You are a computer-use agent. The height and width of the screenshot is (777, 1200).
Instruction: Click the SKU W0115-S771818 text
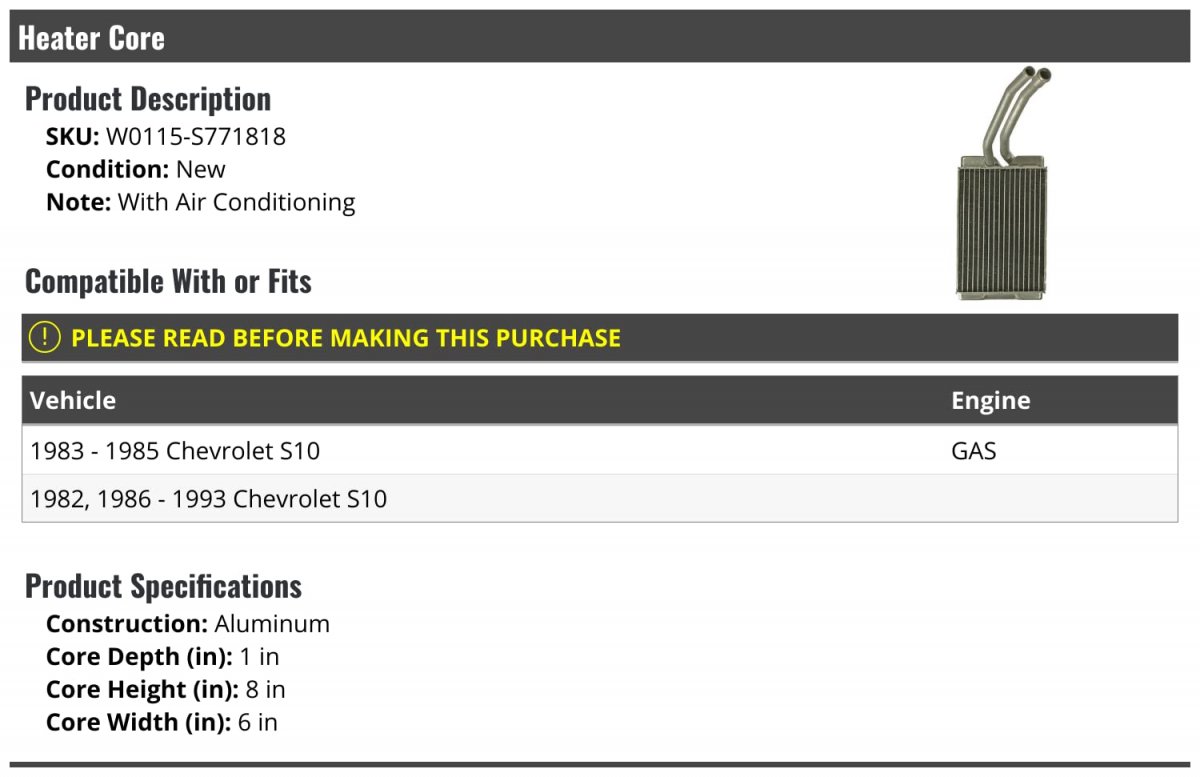coord(166,136)
